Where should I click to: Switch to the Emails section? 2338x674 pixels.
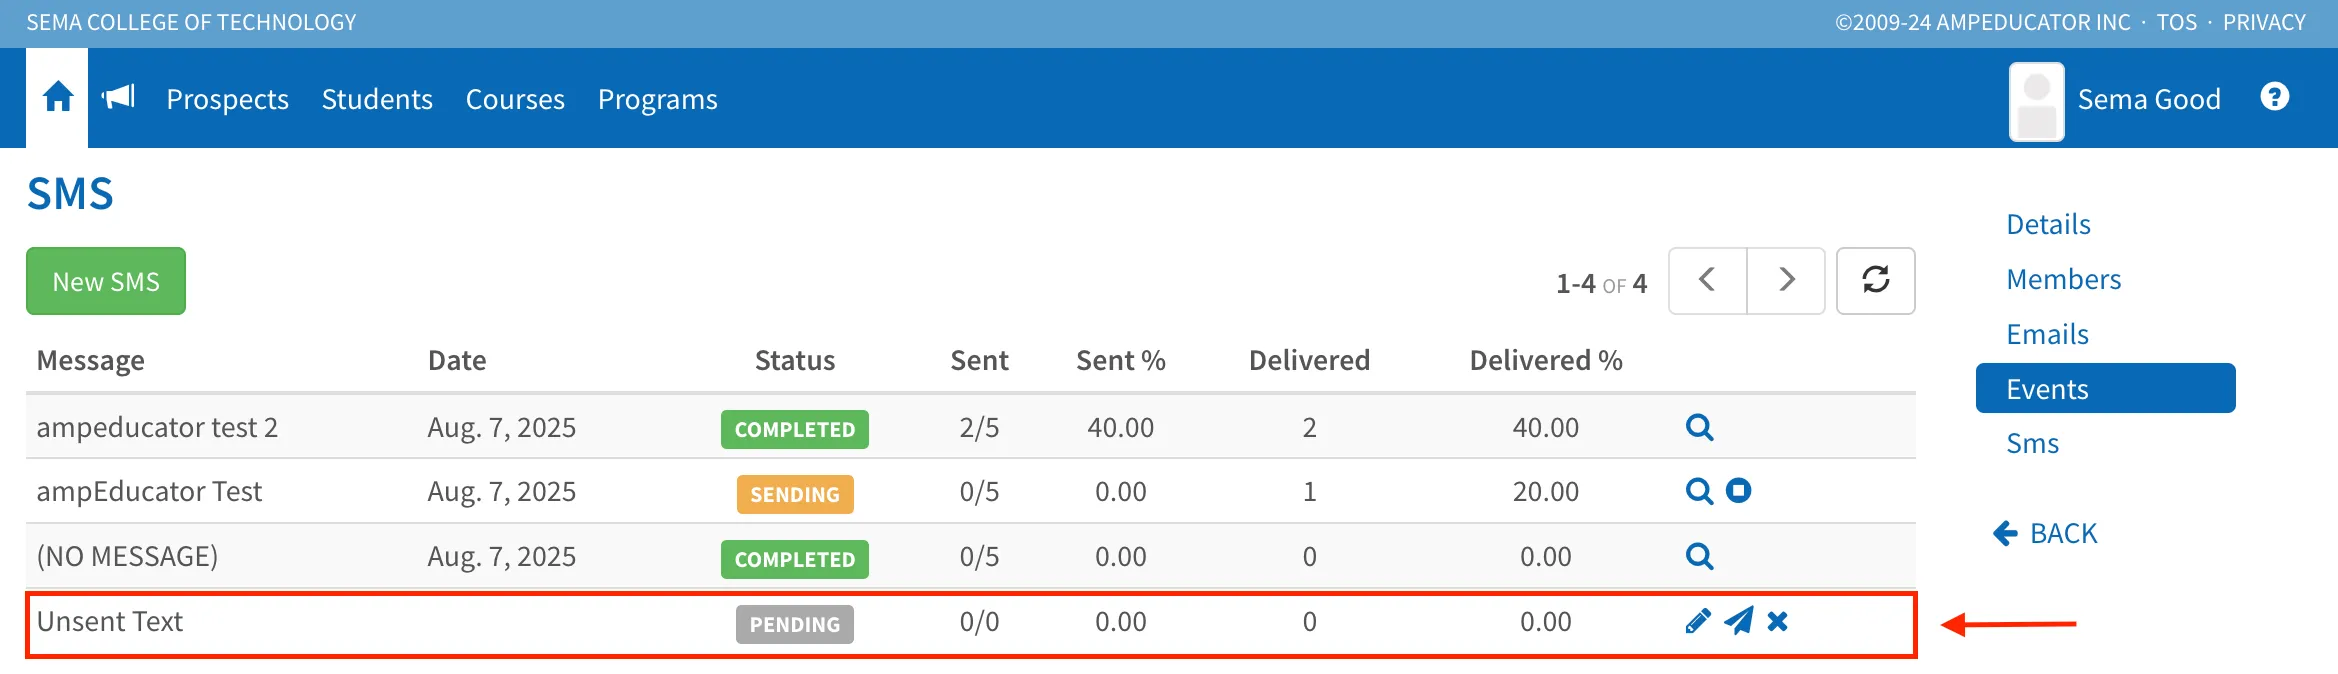pos(2047,334)
